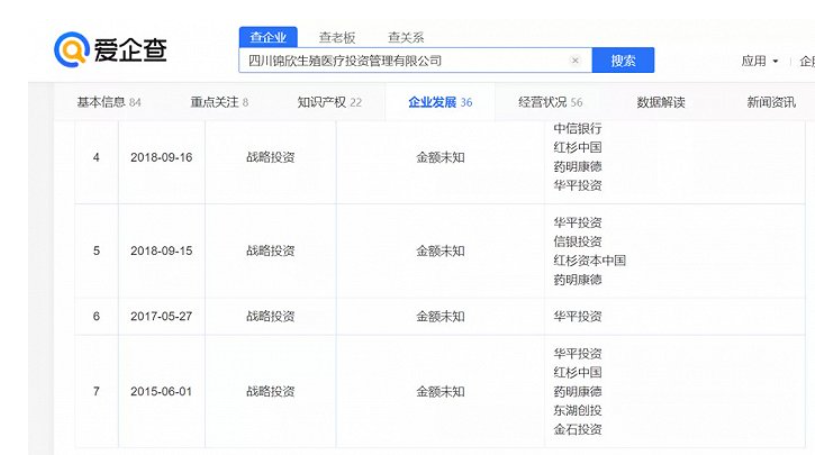This screenshot has width=833, height=470.
Task: Click investor 华平投资 in row 6
Action: (577, 317)
